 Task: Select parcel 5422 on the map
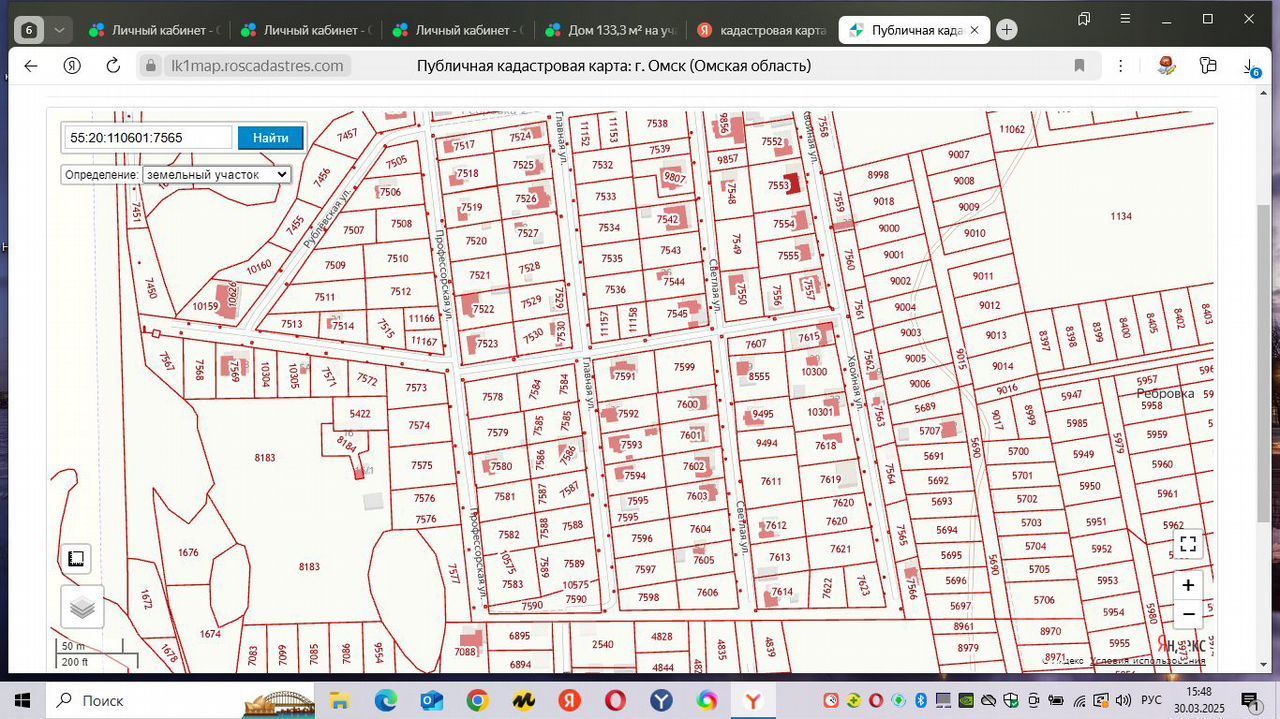(x=360, y=414)
